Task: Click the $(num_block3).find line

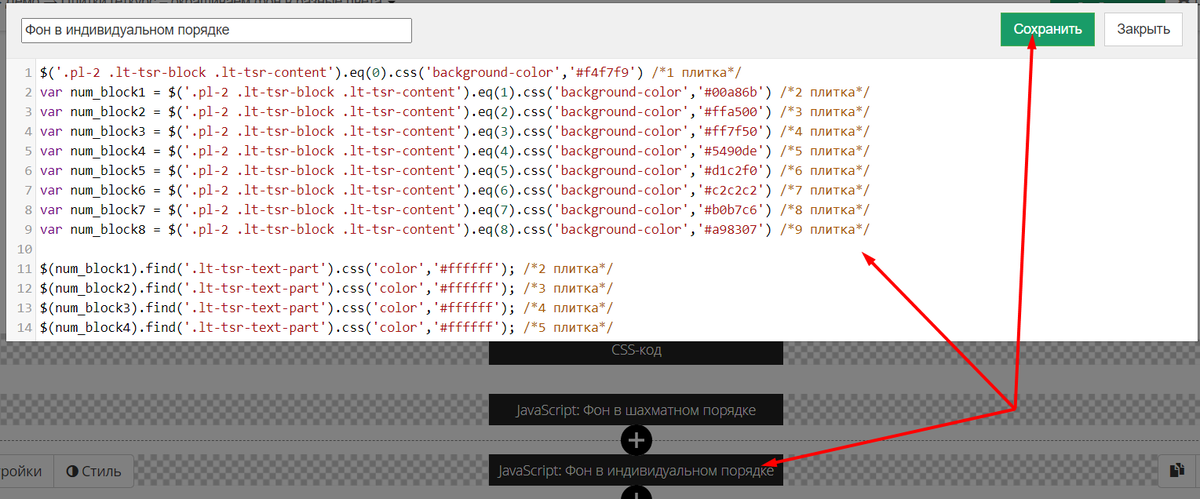Action: point(327,308)
